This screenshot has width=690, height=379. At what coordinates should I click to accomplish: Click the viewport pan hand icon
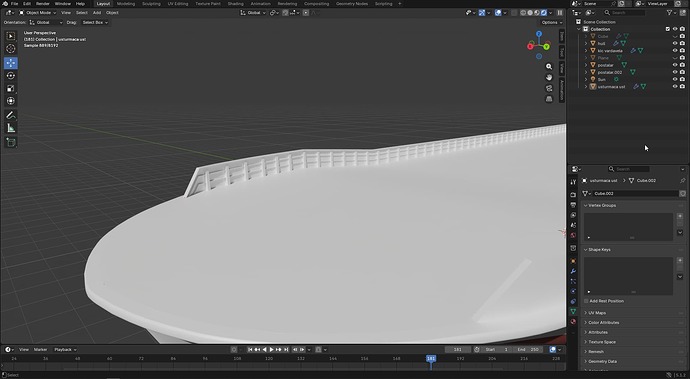click(x=549, y=77)
